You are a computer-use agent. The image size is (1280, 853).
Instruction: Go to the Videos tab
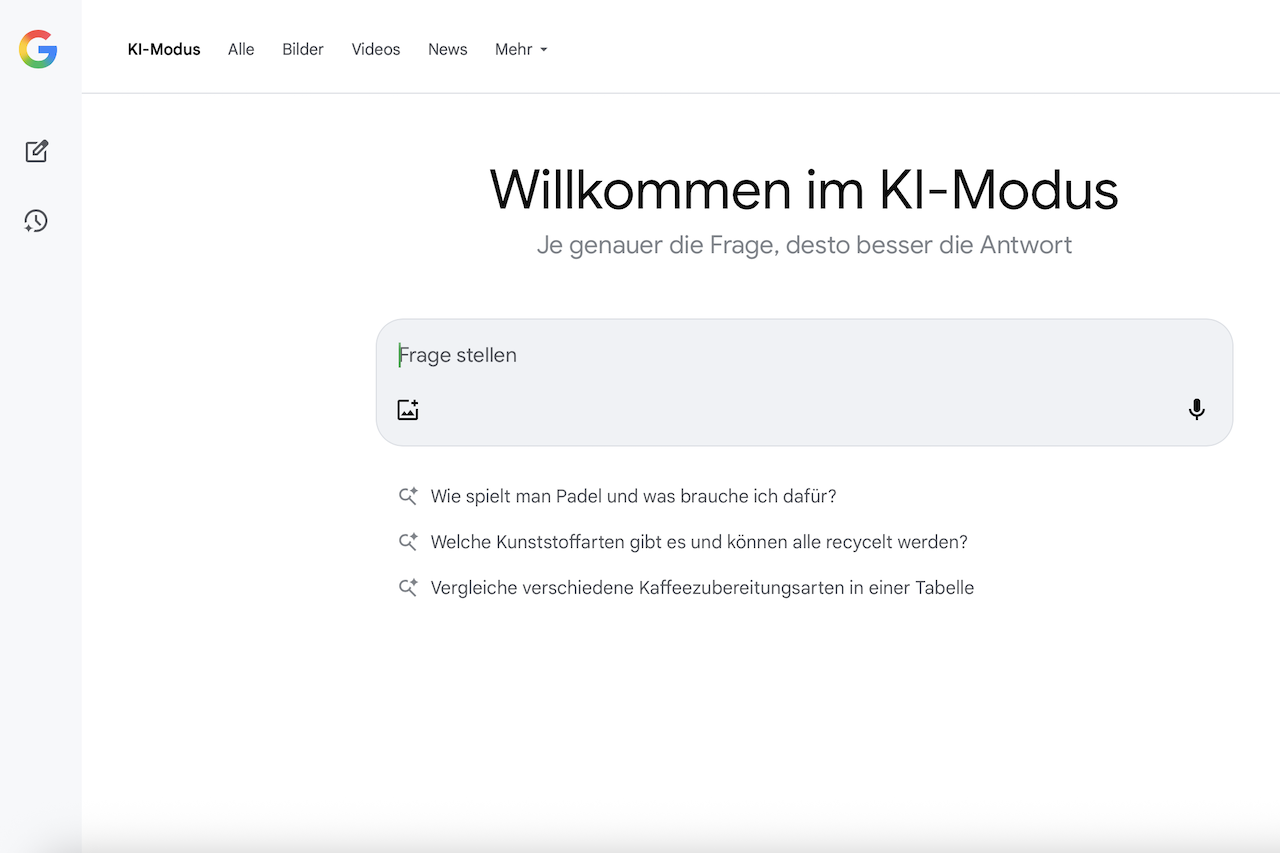pos(376,49)
